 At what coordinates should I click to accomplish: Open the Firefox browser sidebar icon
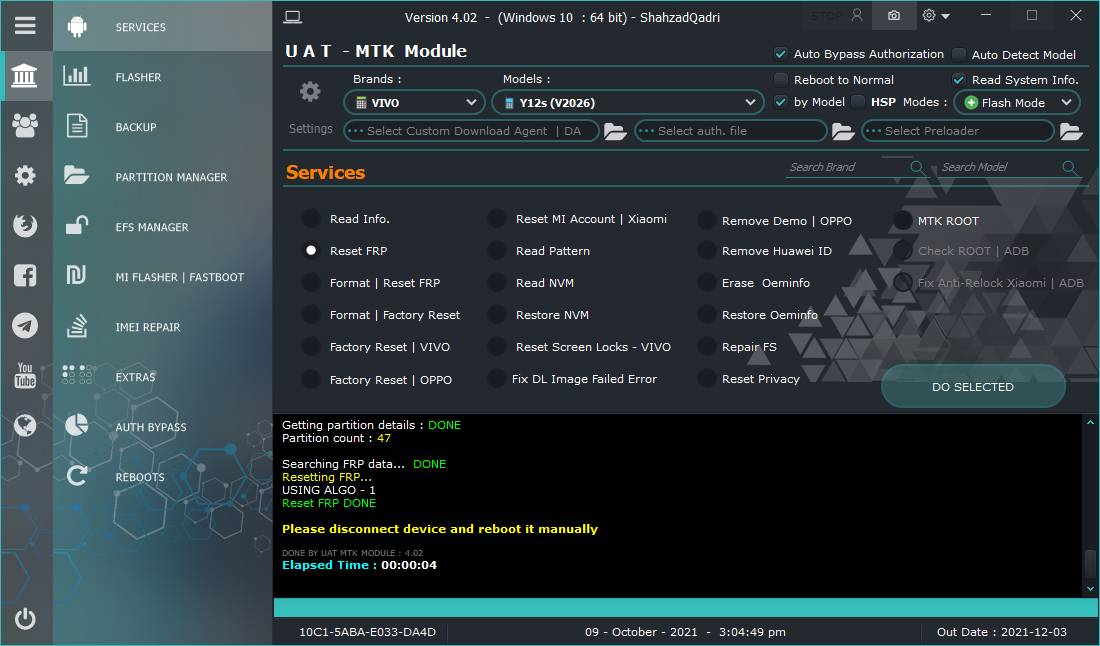(25, 226)
